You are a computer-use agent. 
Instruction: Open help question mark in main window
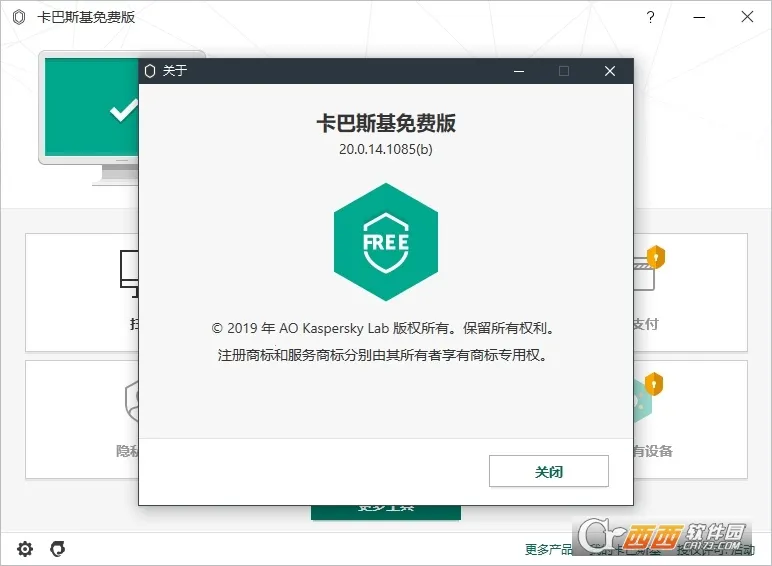[x=650, y=17]
